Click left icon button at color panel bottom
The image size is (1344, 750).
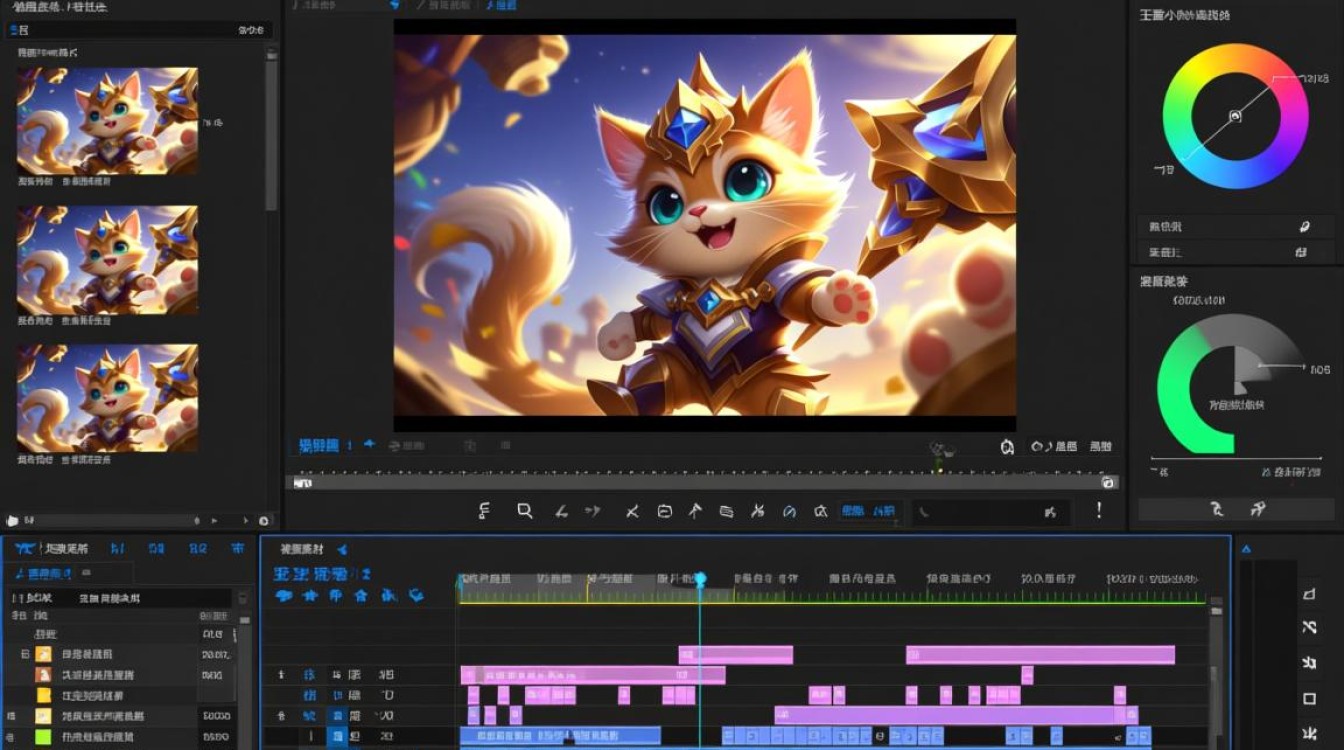1217,509
